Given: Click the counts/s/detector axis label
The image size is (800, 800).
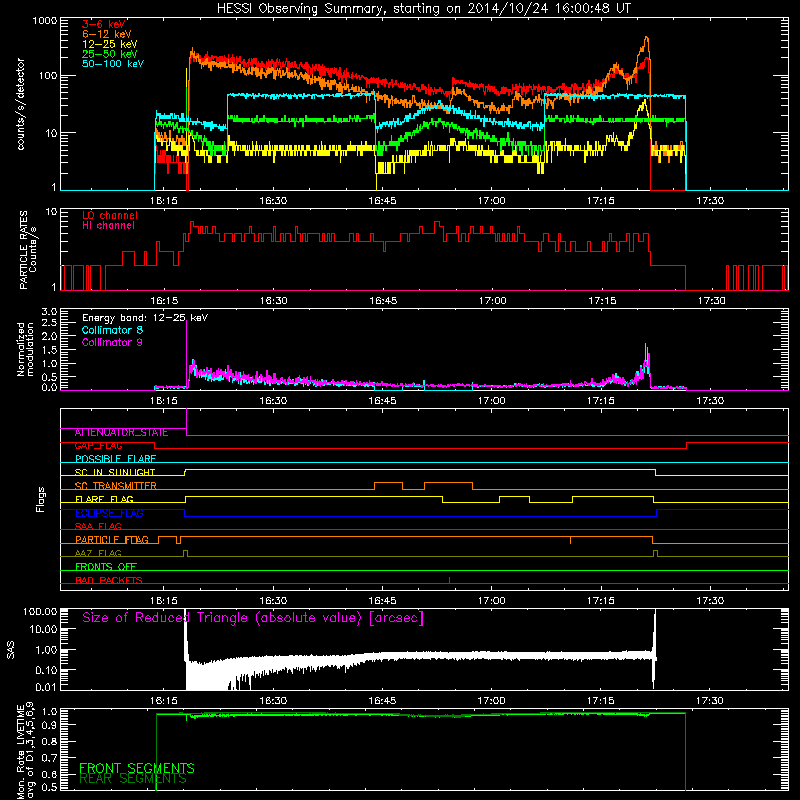Looking at the screenshot, I should tap(20, 104).
